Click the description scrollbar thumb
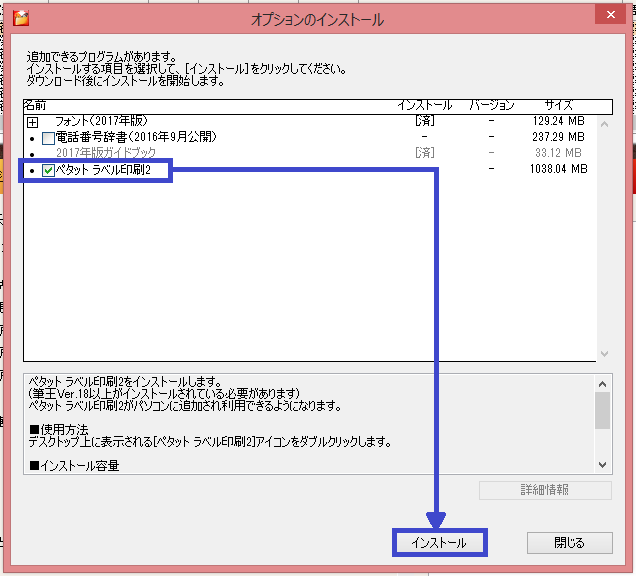 [x=602, y=410]
